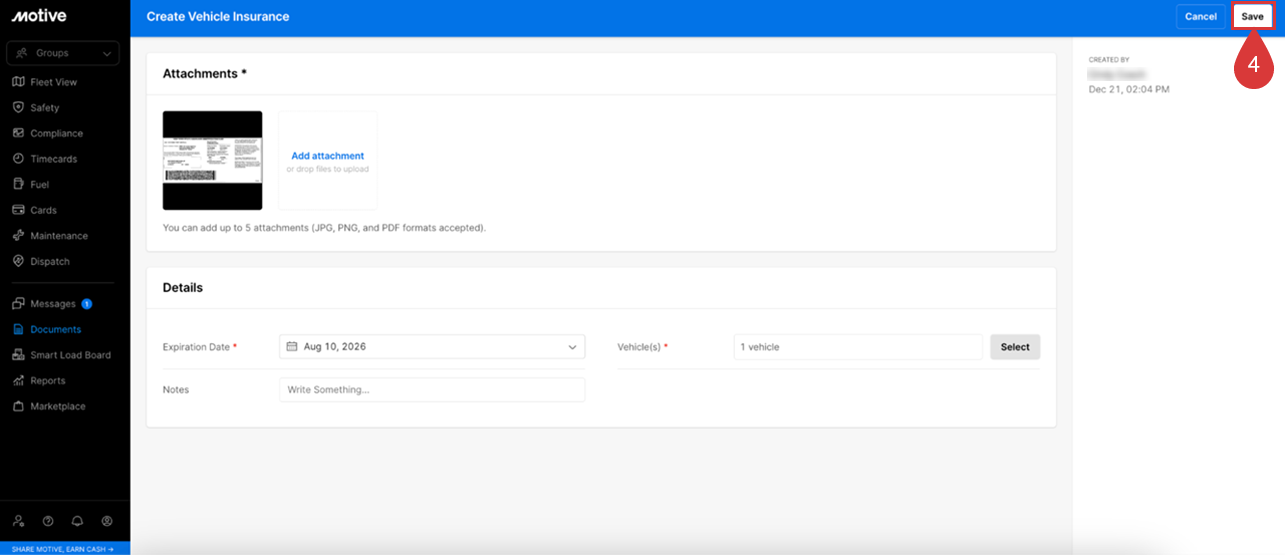Screen dimensions: 1285x555
Task: Open Marketplace bag icon
Action: (18, 407)
